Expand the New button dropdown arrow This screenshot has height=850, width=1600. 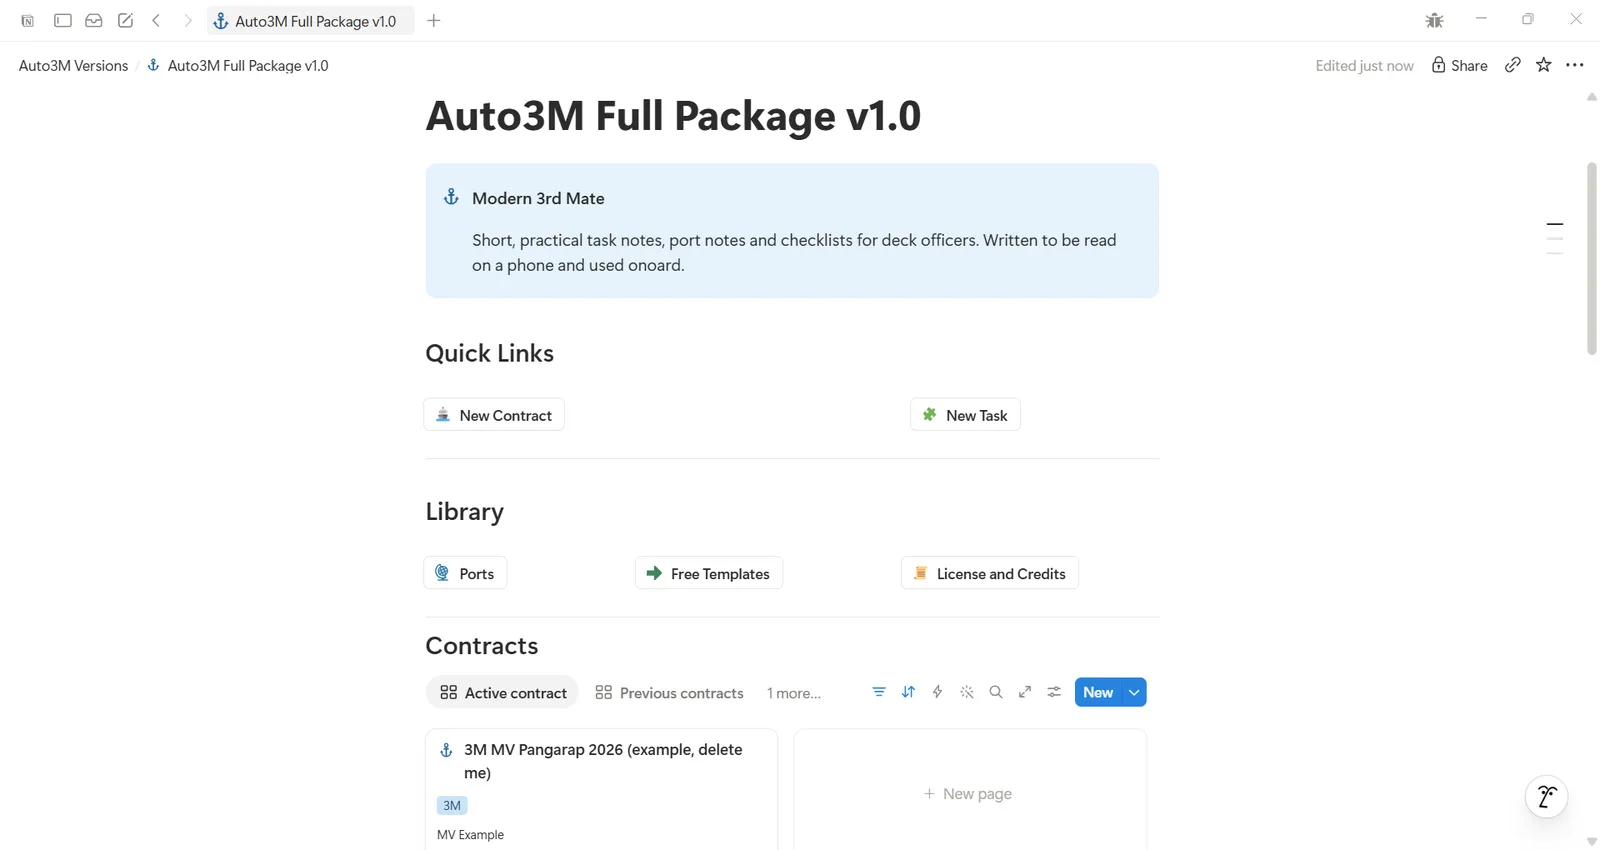1134,692
